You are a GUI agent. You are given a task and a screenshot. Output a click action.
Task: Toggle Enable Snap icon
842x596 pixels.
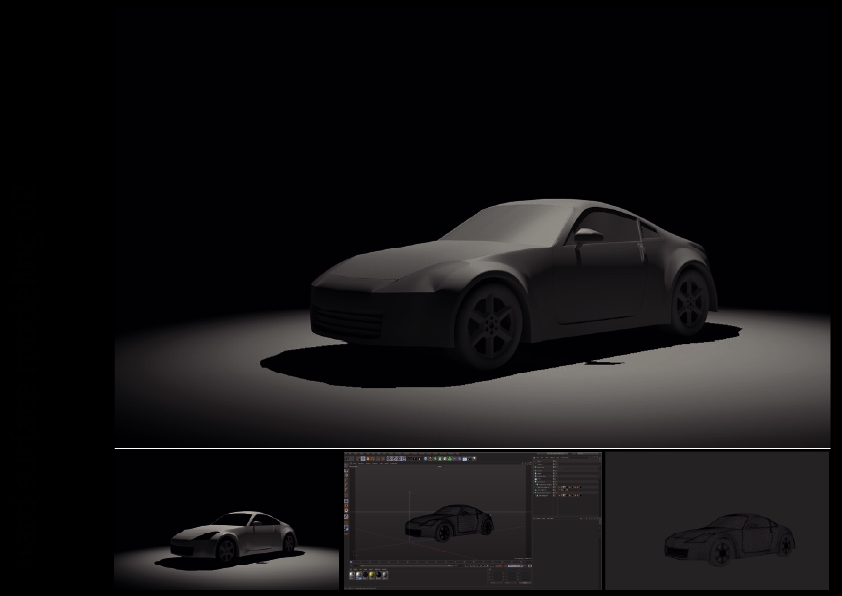(346, 517)
